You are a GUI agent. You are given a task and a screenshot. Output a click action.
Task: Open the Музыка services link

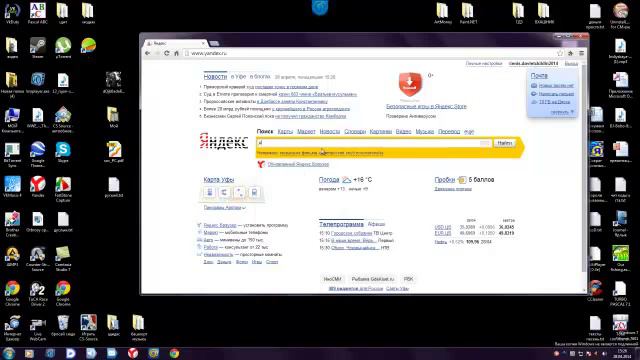pos(424,131)
